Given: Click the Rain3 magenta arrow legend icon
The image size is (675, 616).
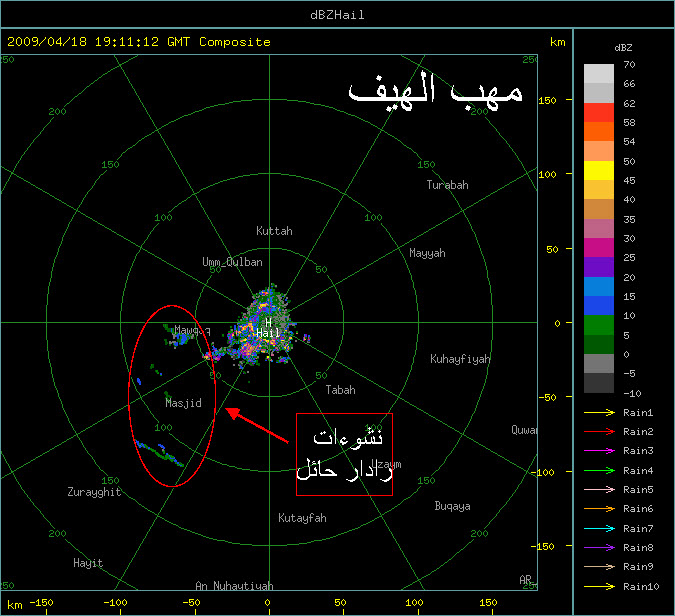Looking at the screenshot, I should 599,451.
